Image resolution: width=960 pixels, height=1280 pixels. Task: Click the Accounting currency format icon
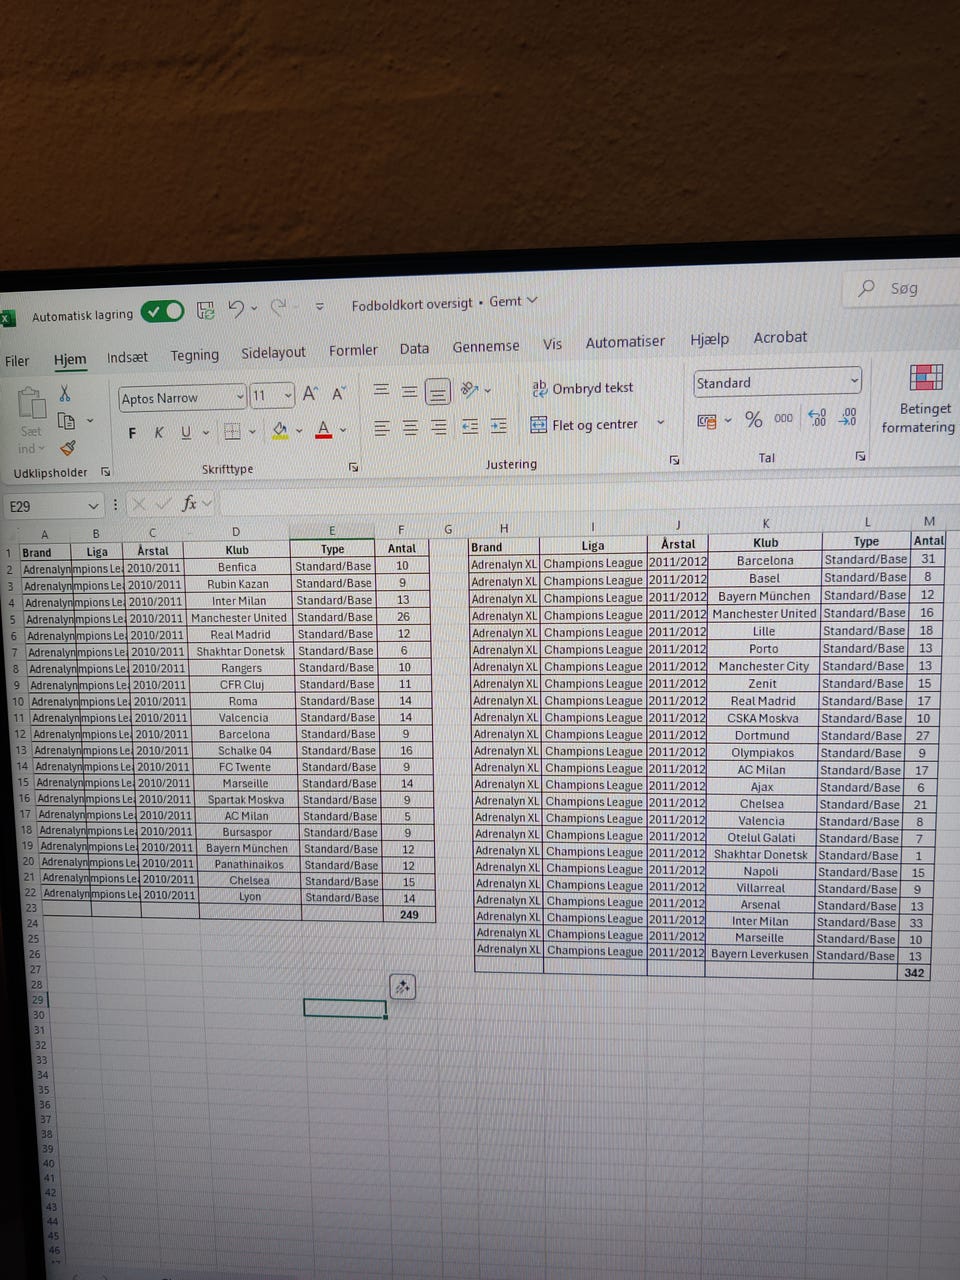(x=707, y=421)
